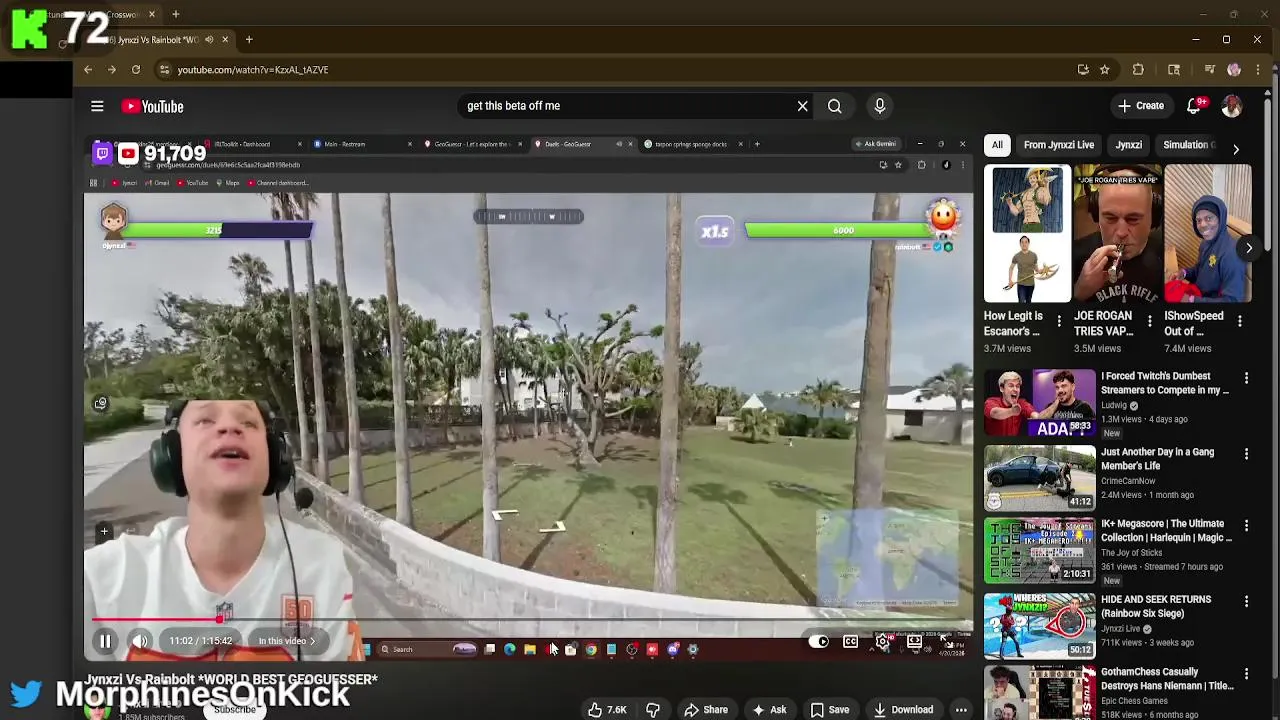Open YouTube notifications bell

[x=1194, y=106]
